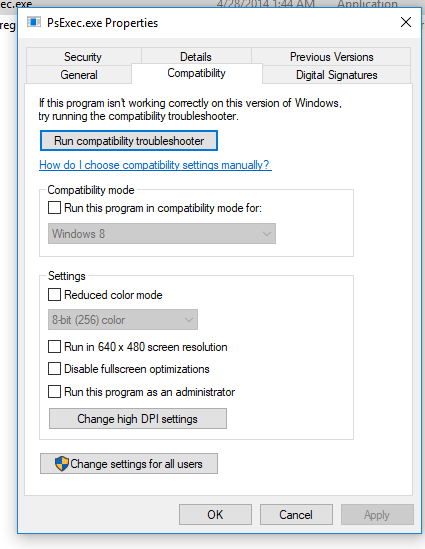The image size is (425, 549).
Task: Tick the Reduced color mode checkbox
Action: click(54, 294)
